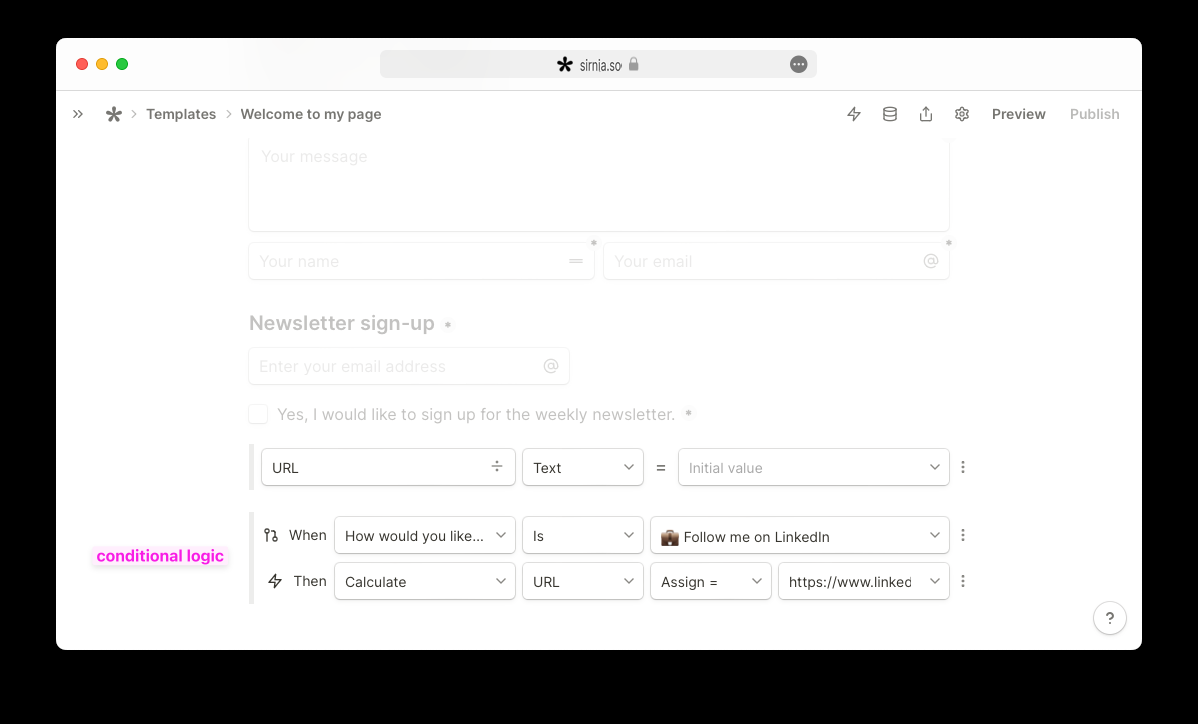1198x724 pixels.
Task: Open the three-dot menu for URL row
Action: [x=963, y=467]
